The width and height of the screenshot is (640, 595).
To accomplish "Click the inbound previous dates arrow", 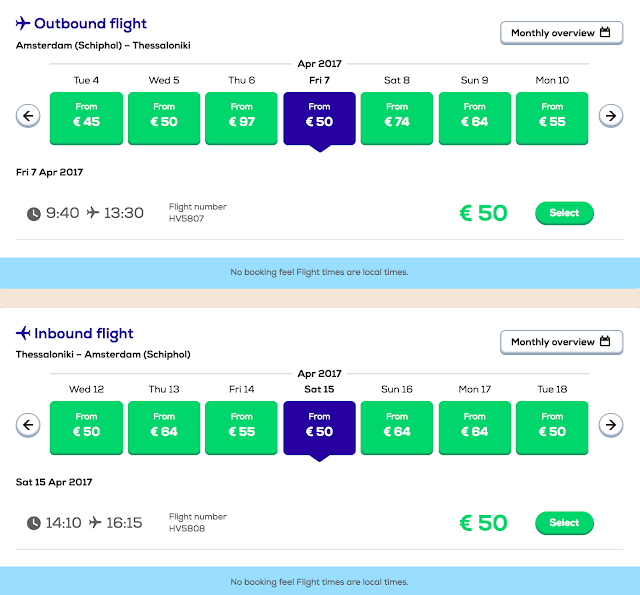I will (x=28, y=425).
